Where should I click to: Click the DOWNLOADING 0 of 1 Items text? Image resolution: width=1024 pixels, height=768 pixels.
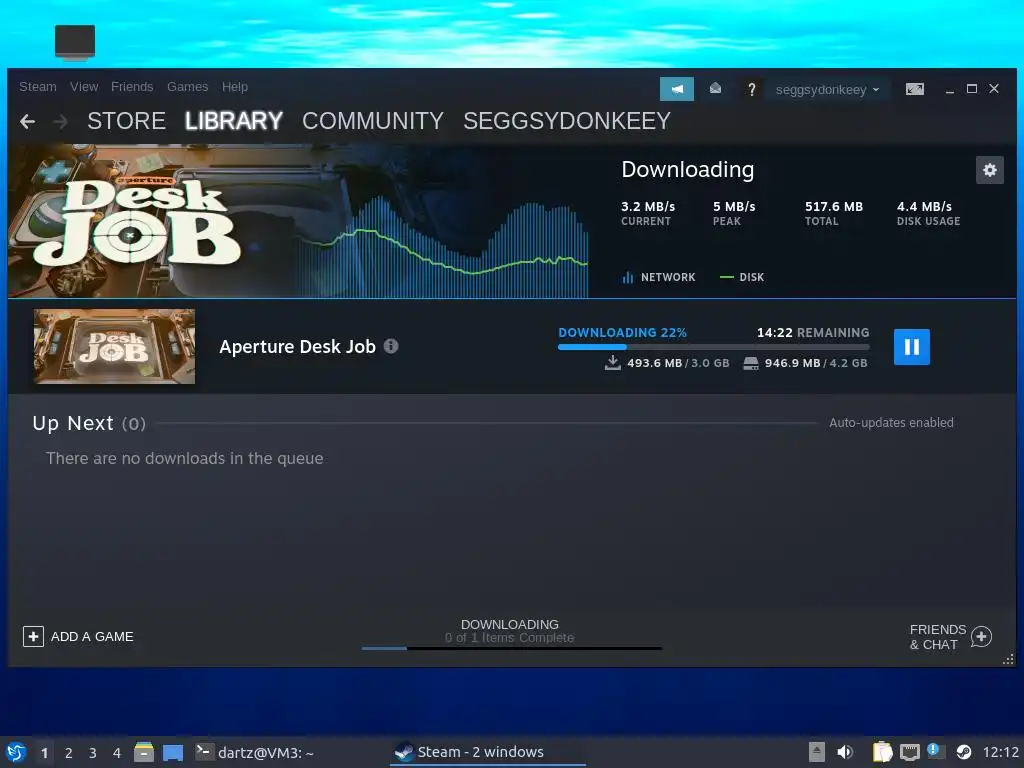[509, 631]
